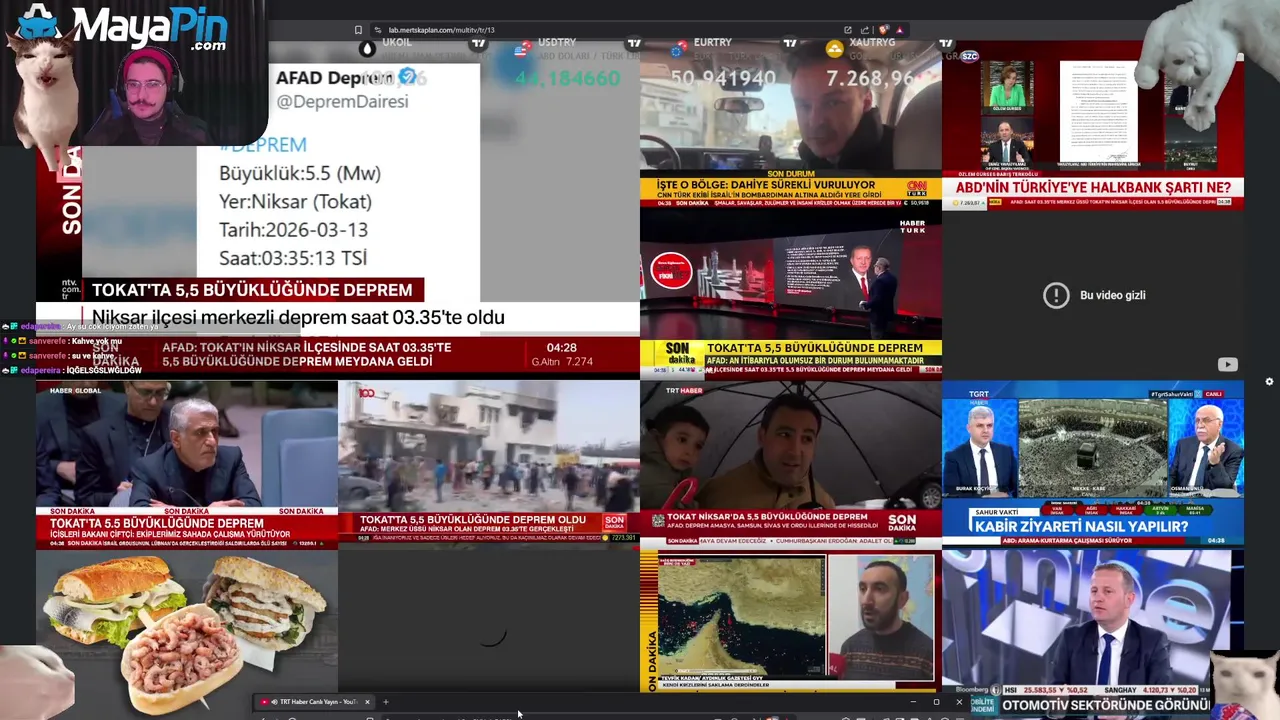Open the multitv settings gear icon
The height and width of the screenshot is (720, 1280).
pyautogui.click(x=1269, y=381)
